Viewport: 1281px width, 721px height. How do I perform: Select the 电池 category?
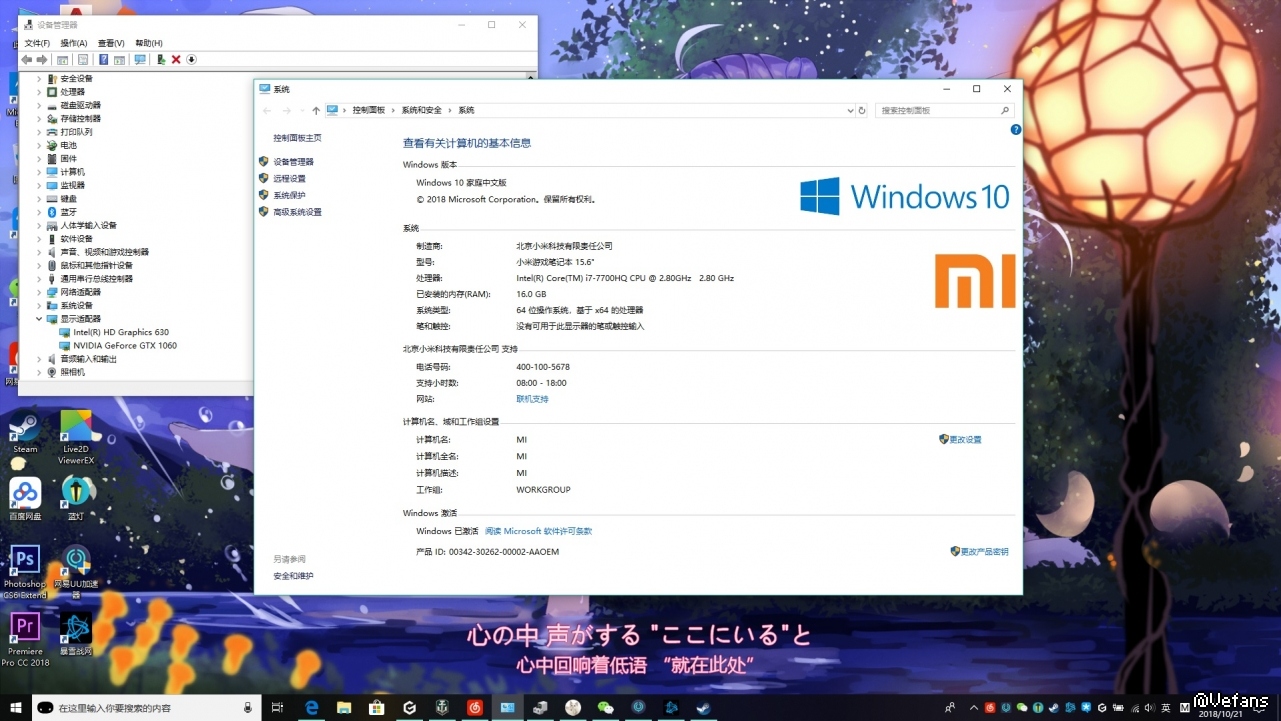[x=68, y=145]
